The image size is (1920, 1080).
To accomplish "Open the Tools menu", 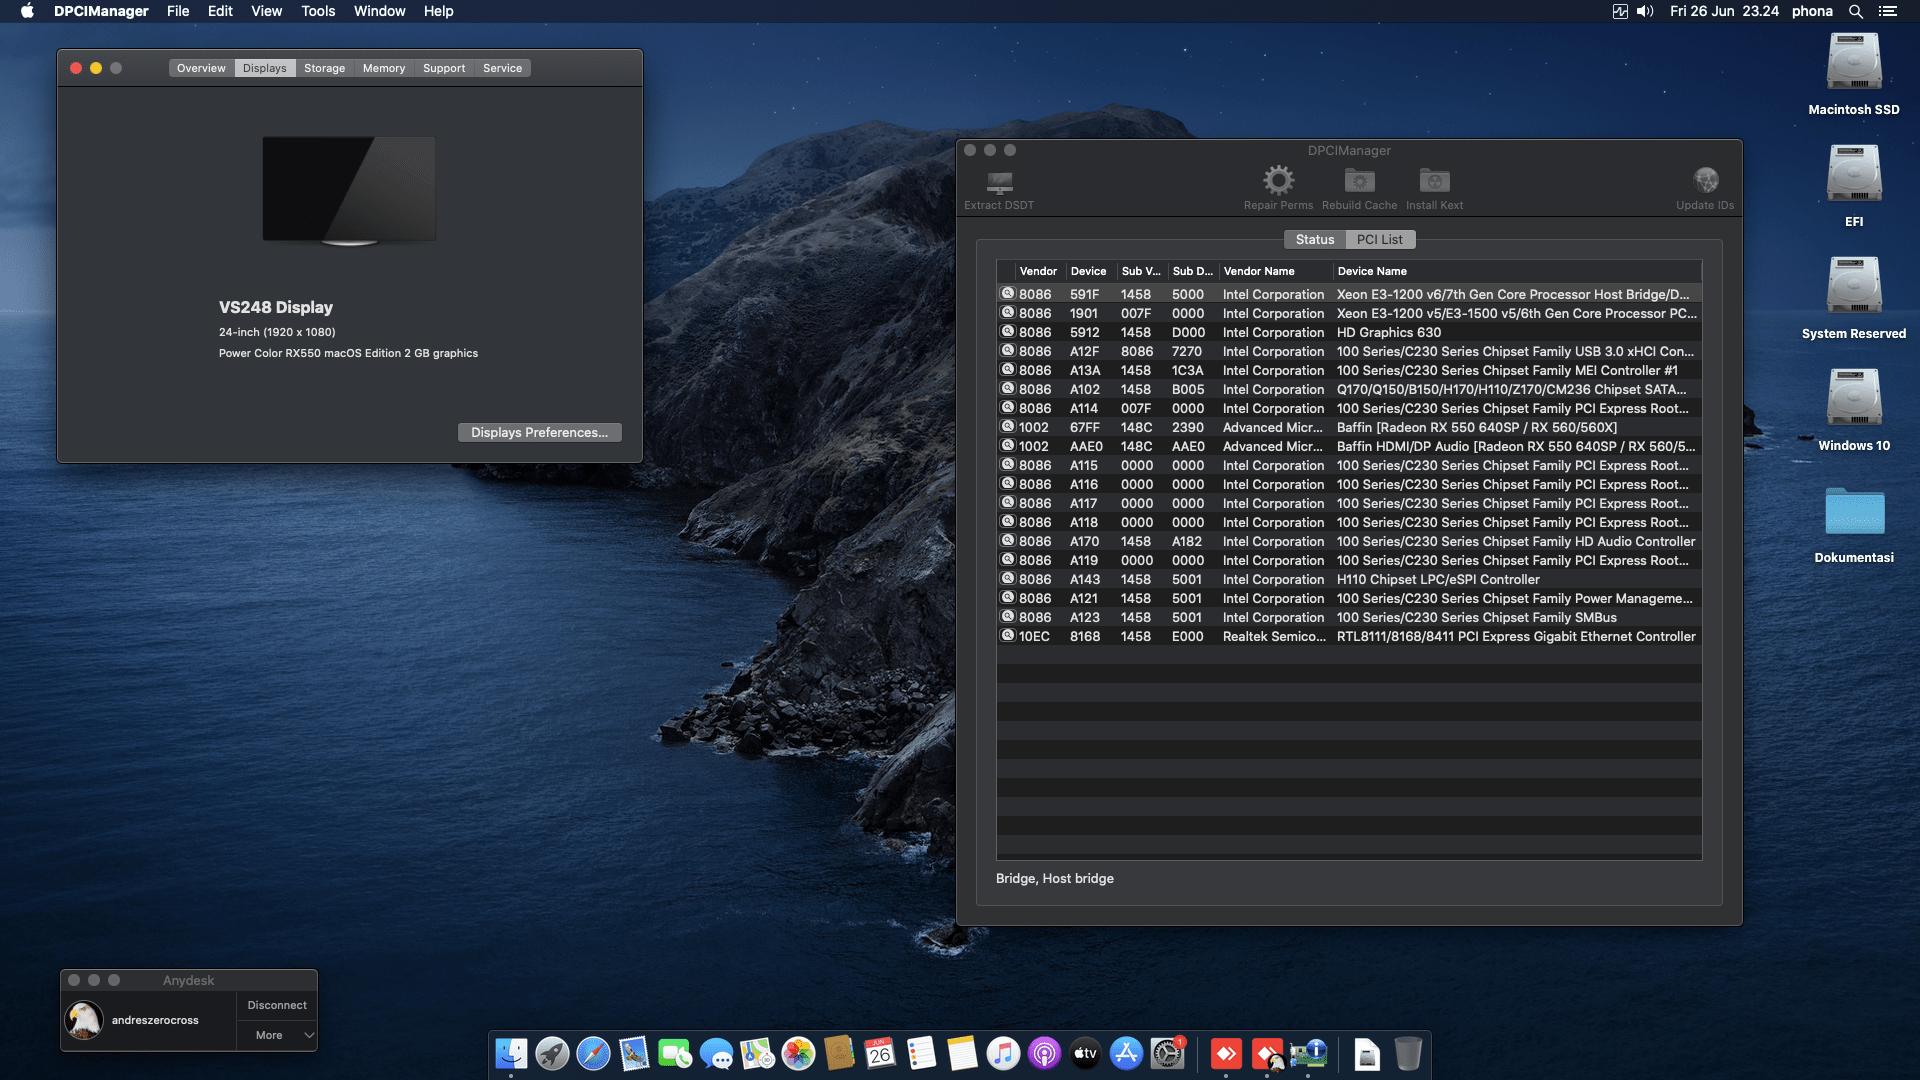I will coord(317,11).
